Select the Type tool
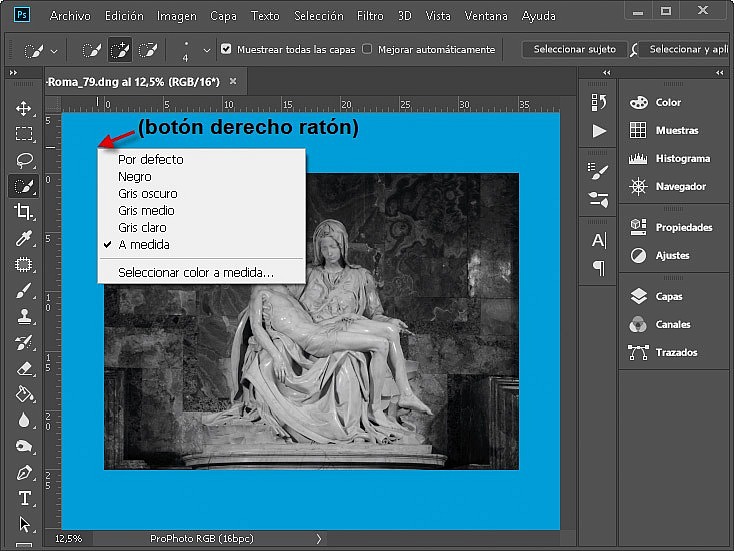The height and width of the screenshot is (551, 734). pos(24,498)
